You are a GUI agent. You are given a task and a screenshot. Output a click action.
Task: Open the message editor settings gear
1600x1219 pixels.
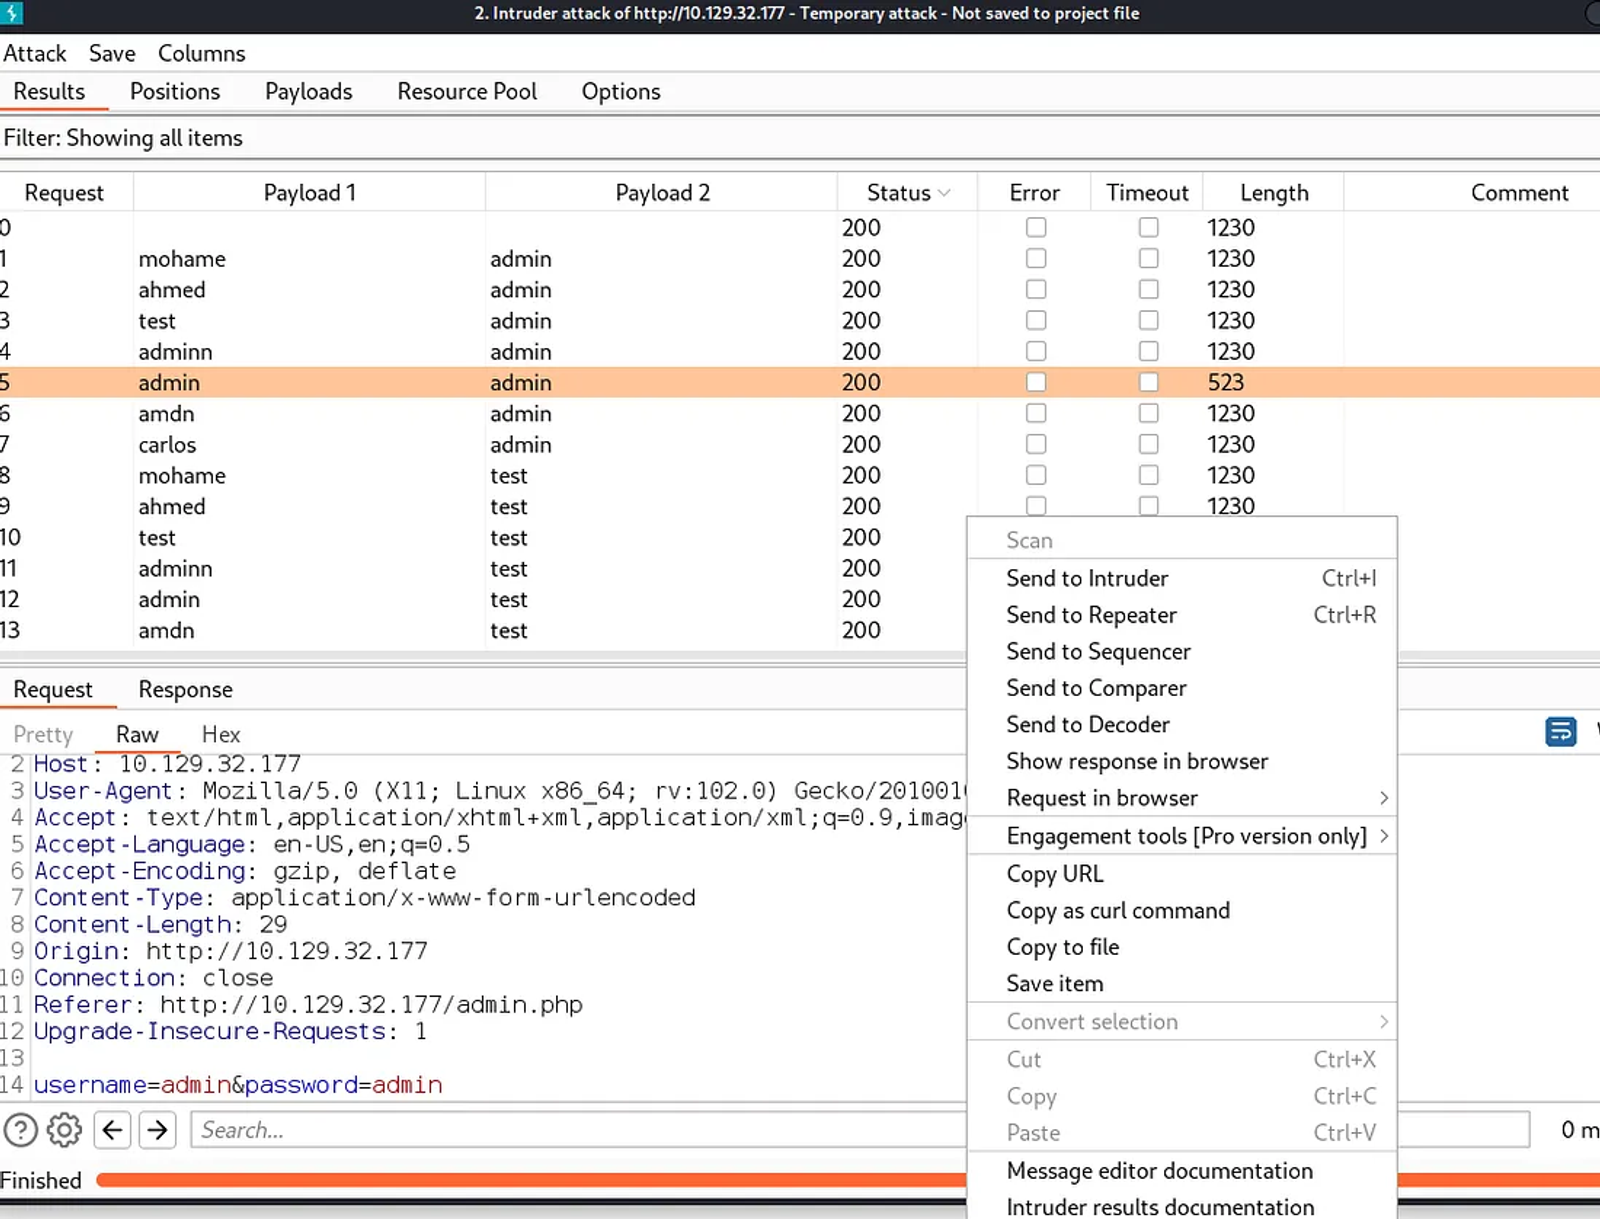(x=64, y=1130)
